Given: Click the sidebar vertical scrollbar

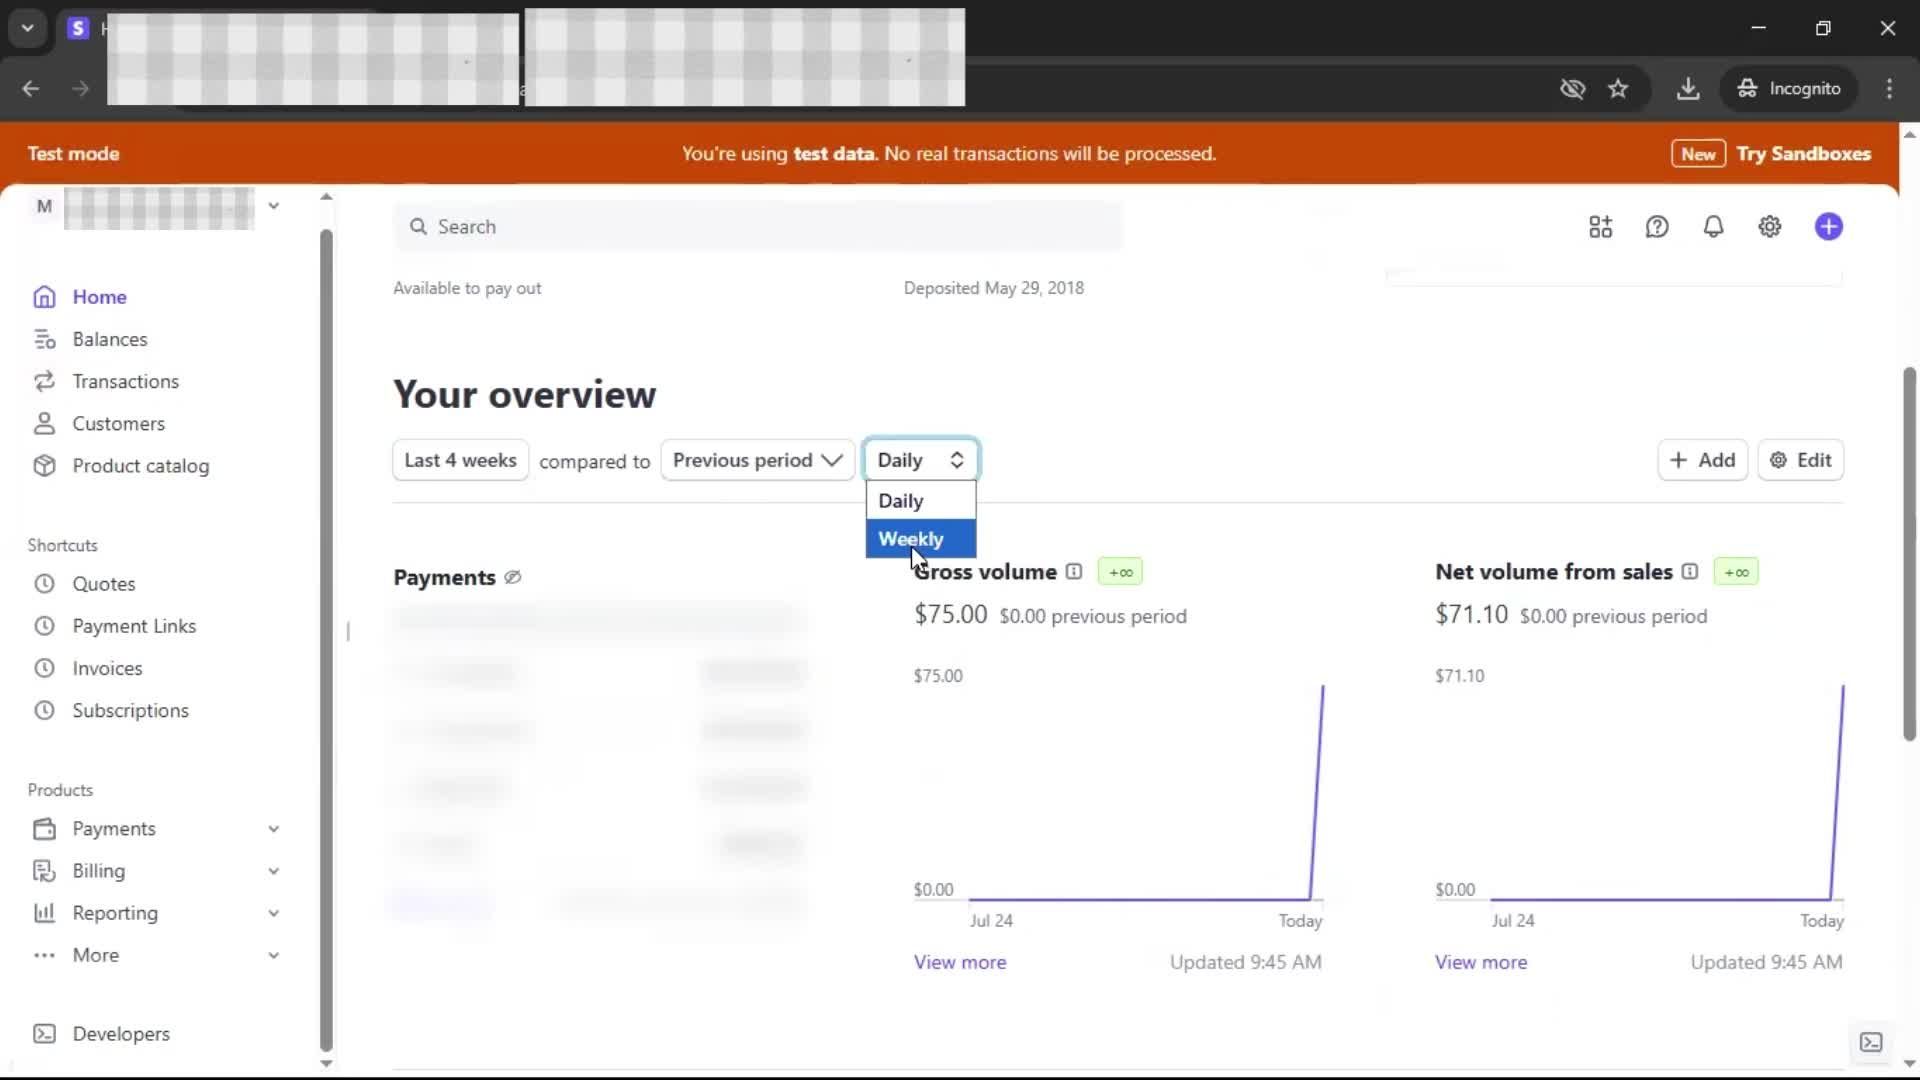Looking at the screenshot, I should (326, 640).
